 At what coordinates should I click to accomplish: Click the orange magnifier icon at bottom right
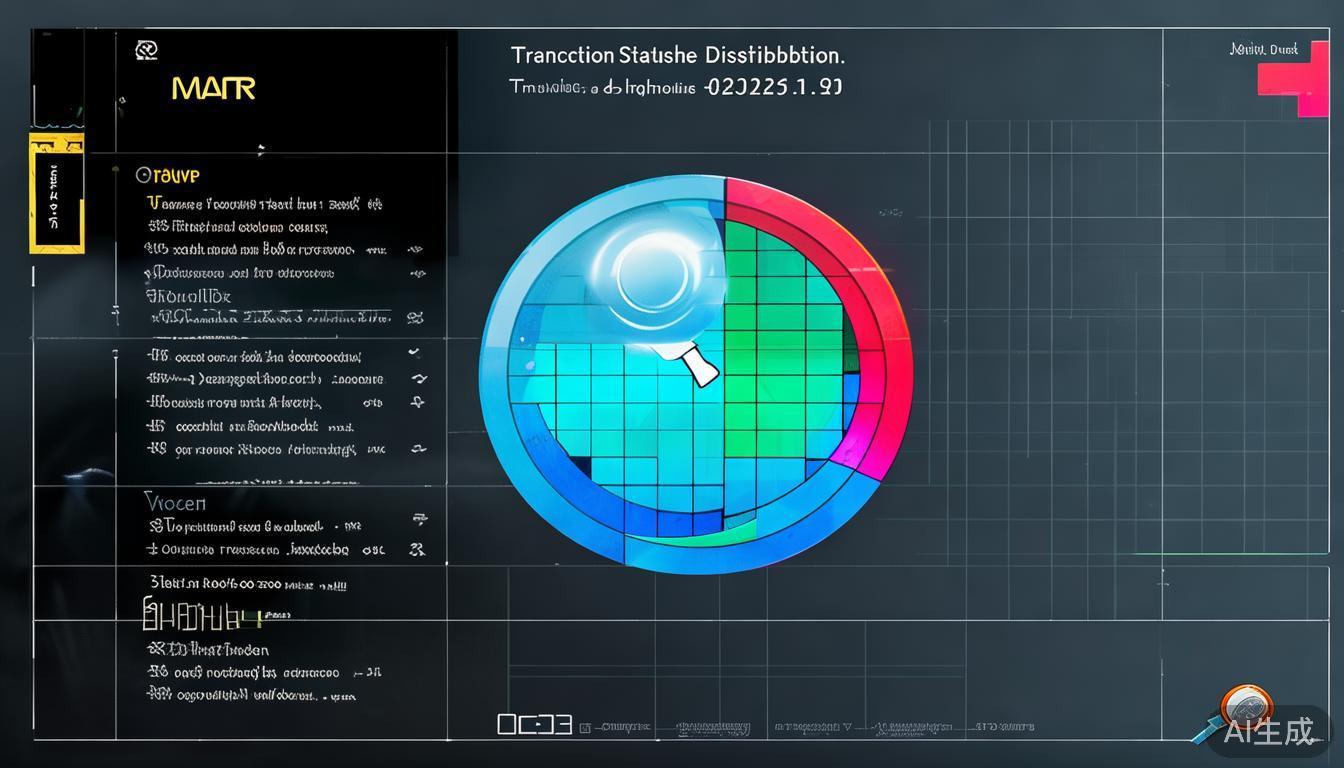1241,706
